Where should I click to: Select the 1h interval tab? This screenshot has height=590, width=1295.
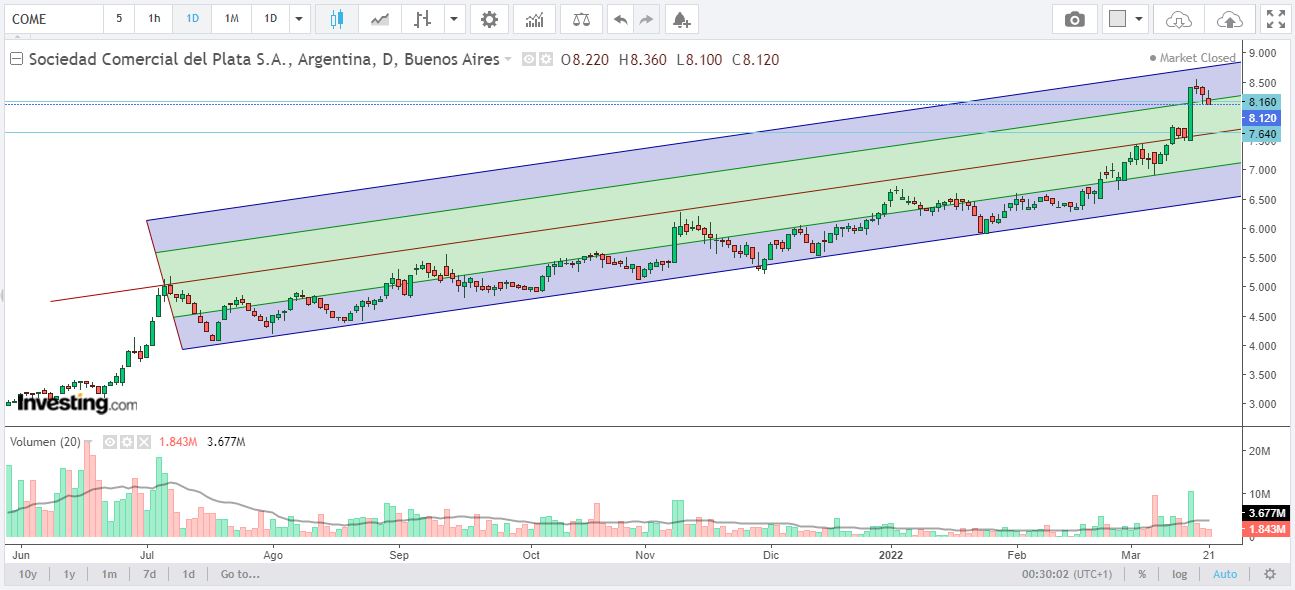pos(154,19)
